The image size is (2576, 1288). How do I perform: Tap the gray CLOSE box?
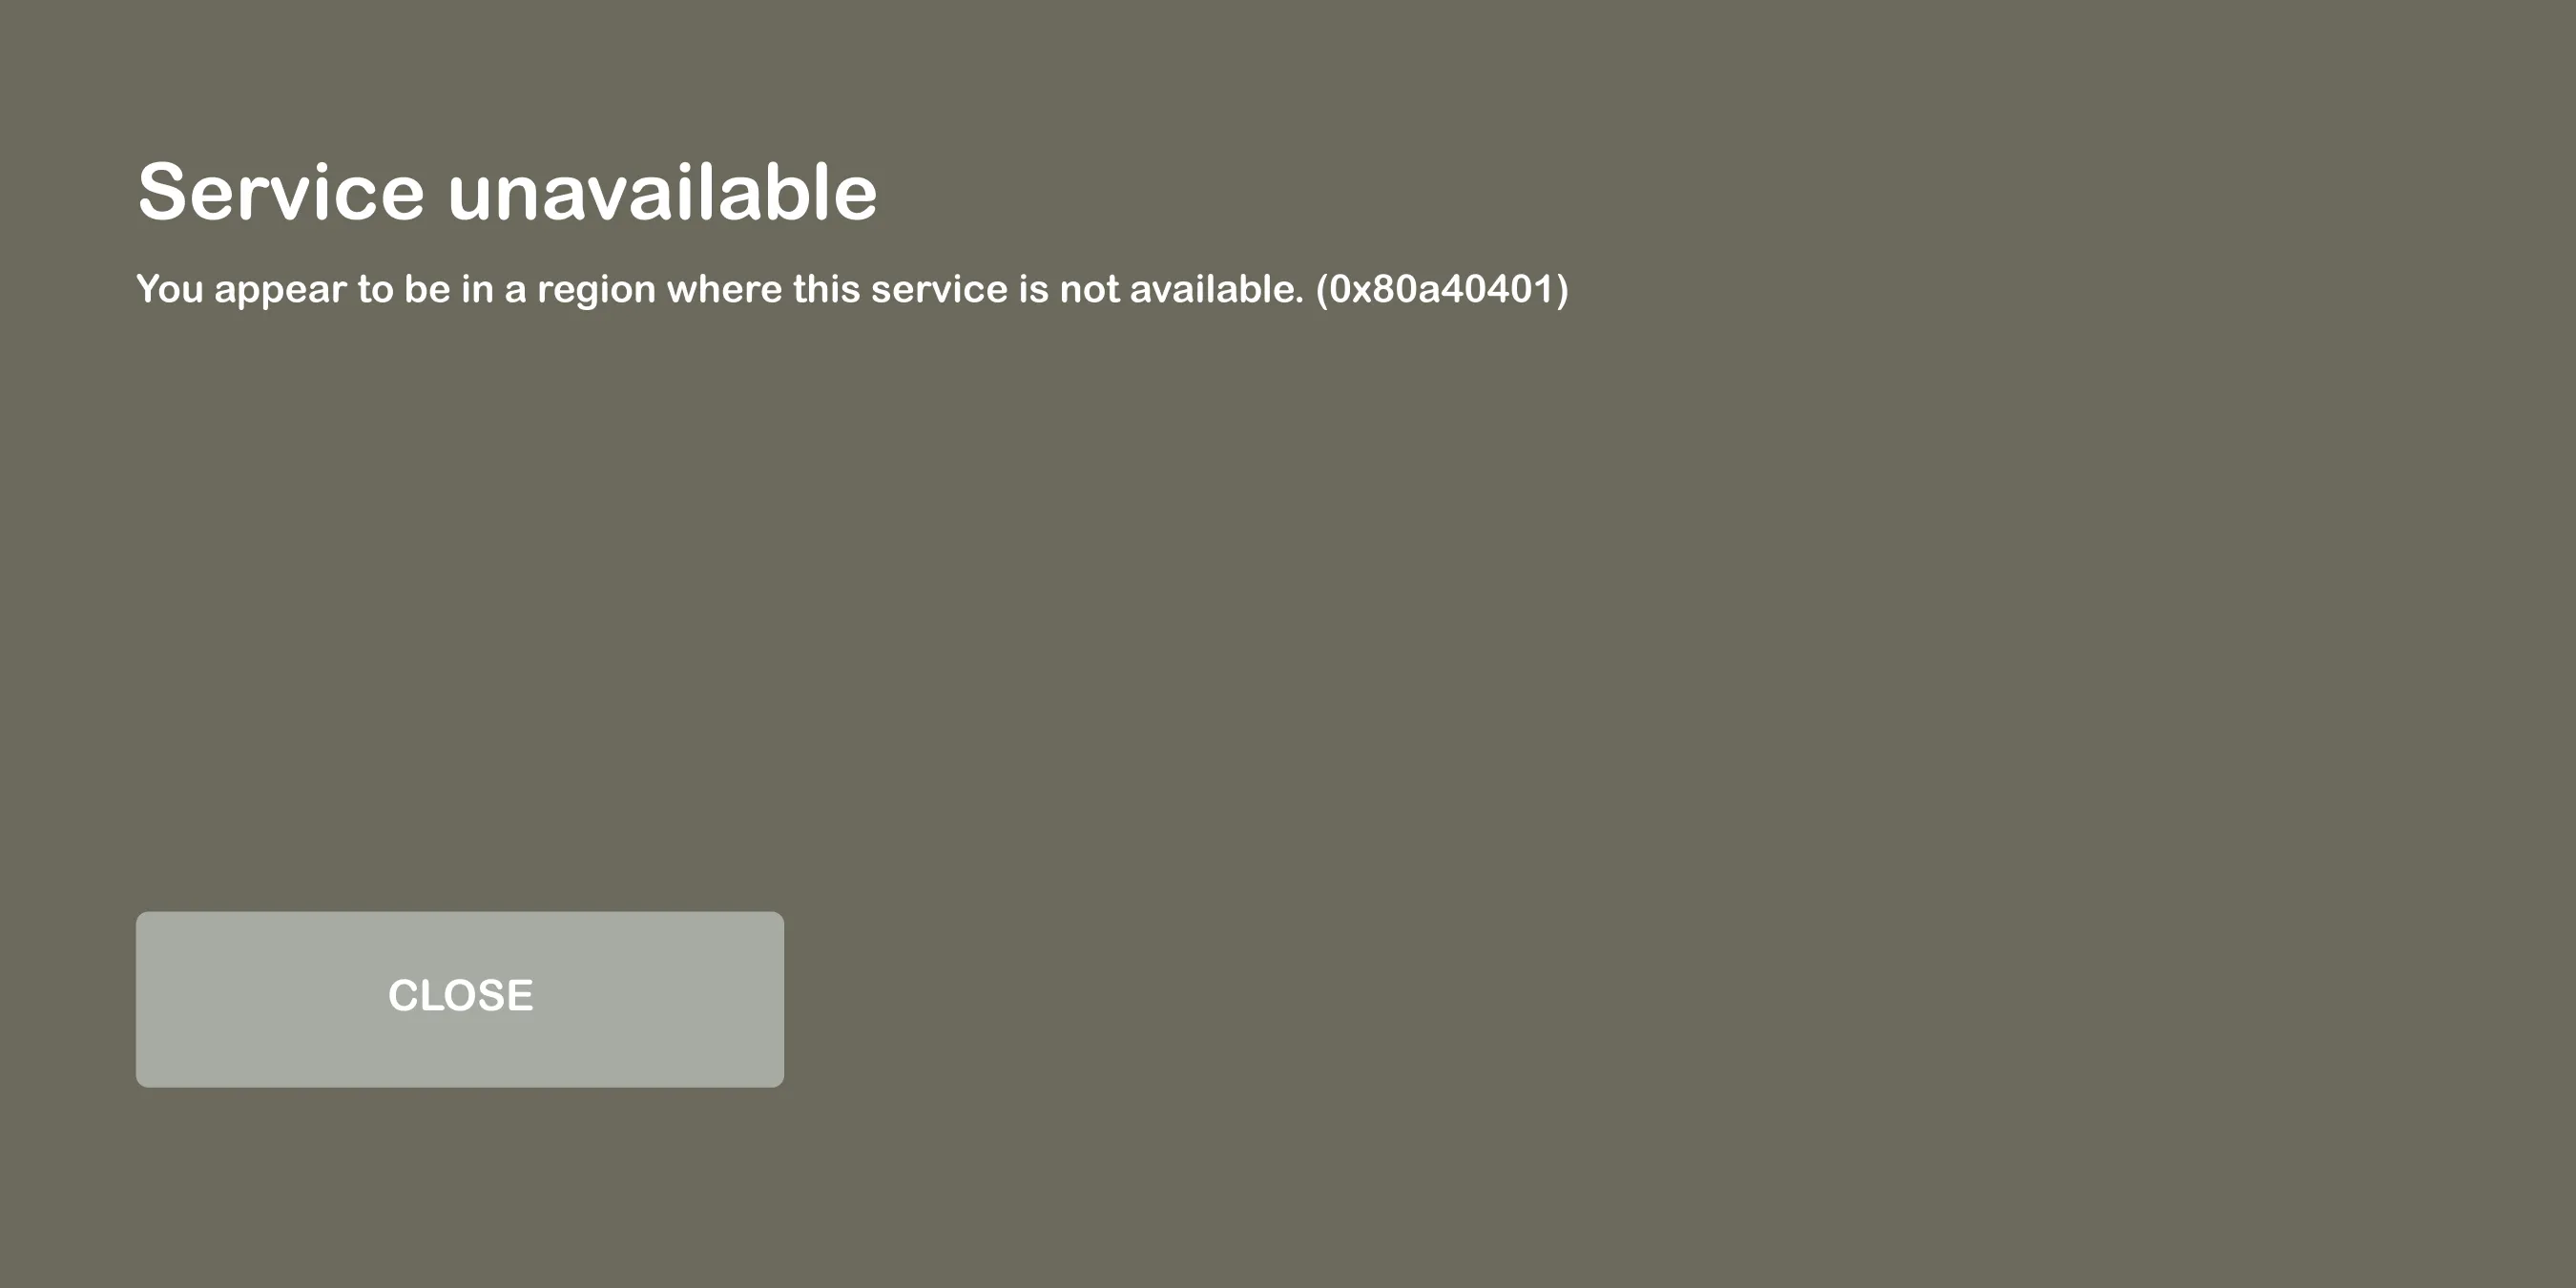tap(460, 999)
